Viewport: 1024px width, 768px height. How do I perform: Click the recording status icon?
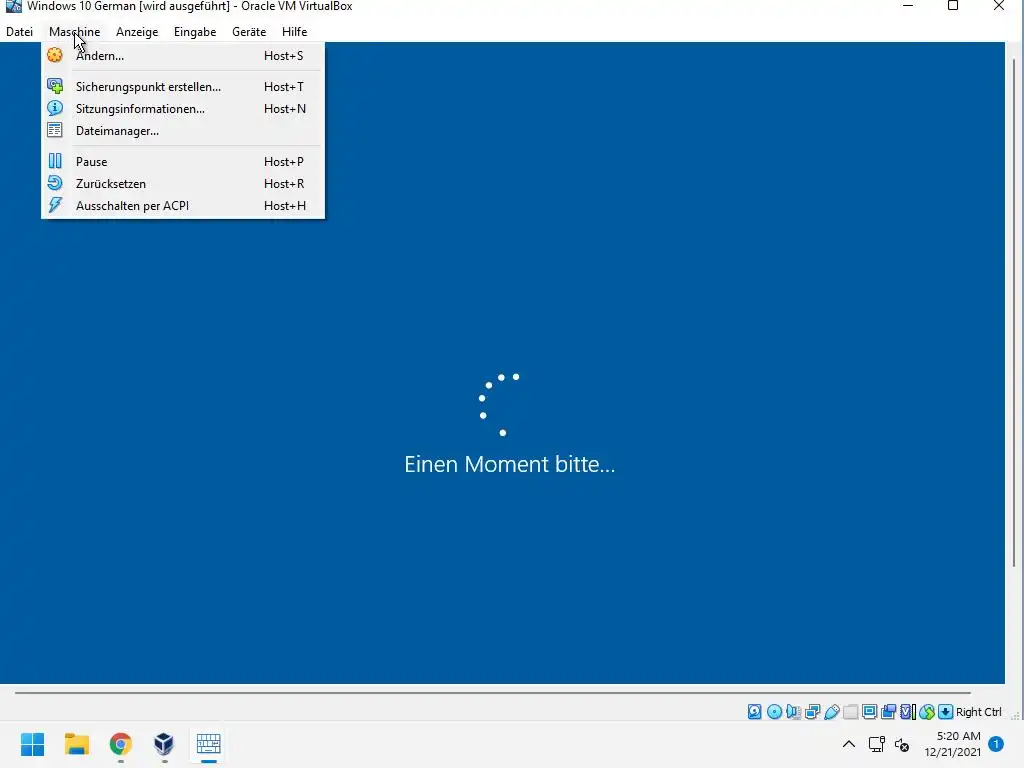point(888,712)
